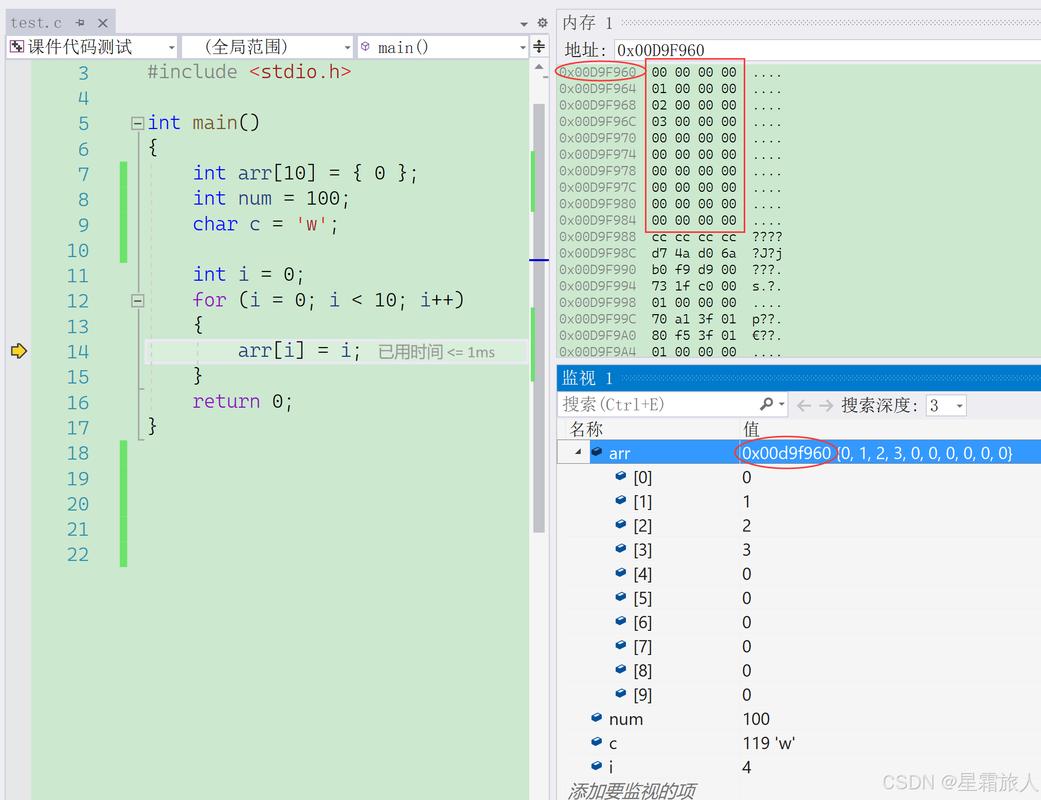Click 添加要监视的项 to add a watch
Screen dimensions: 1041x800
click(x=632, y=790)
